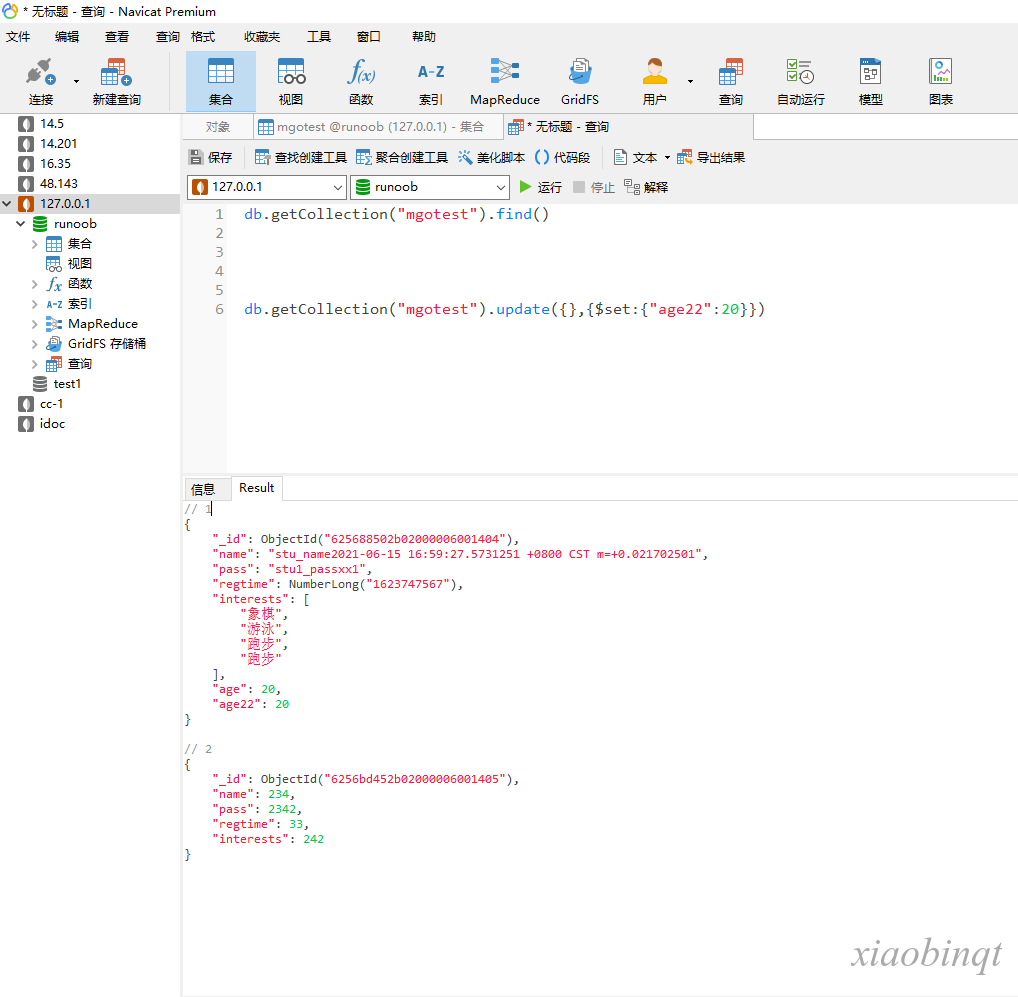The width and height of the screenshot is (1018, 997).
Task: Expand the 集合 tree node
Action: coord(34,244)
